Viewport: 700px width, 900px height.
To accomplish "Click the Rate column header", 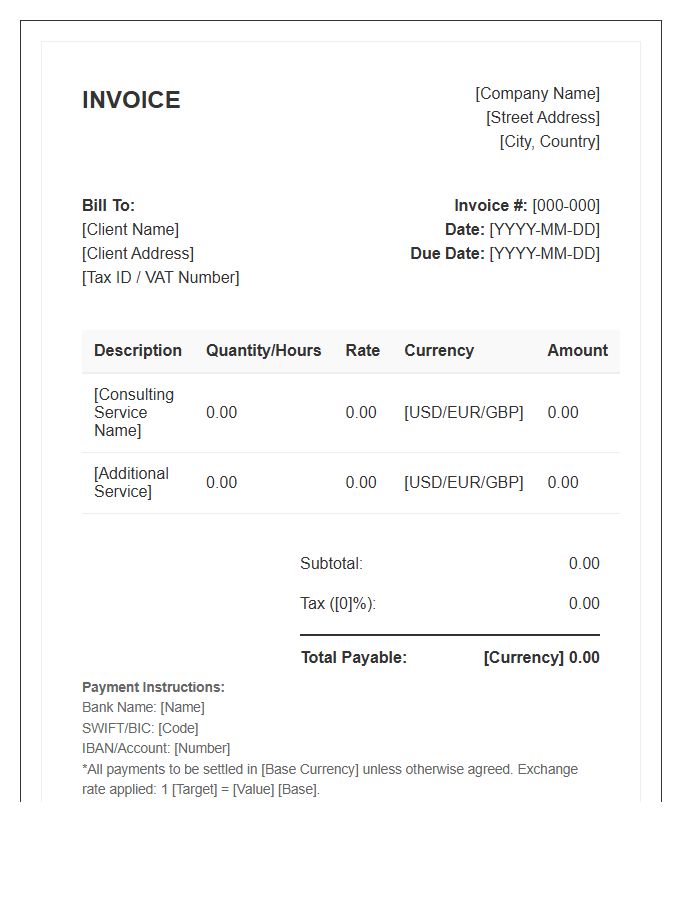I will [363, 351].
